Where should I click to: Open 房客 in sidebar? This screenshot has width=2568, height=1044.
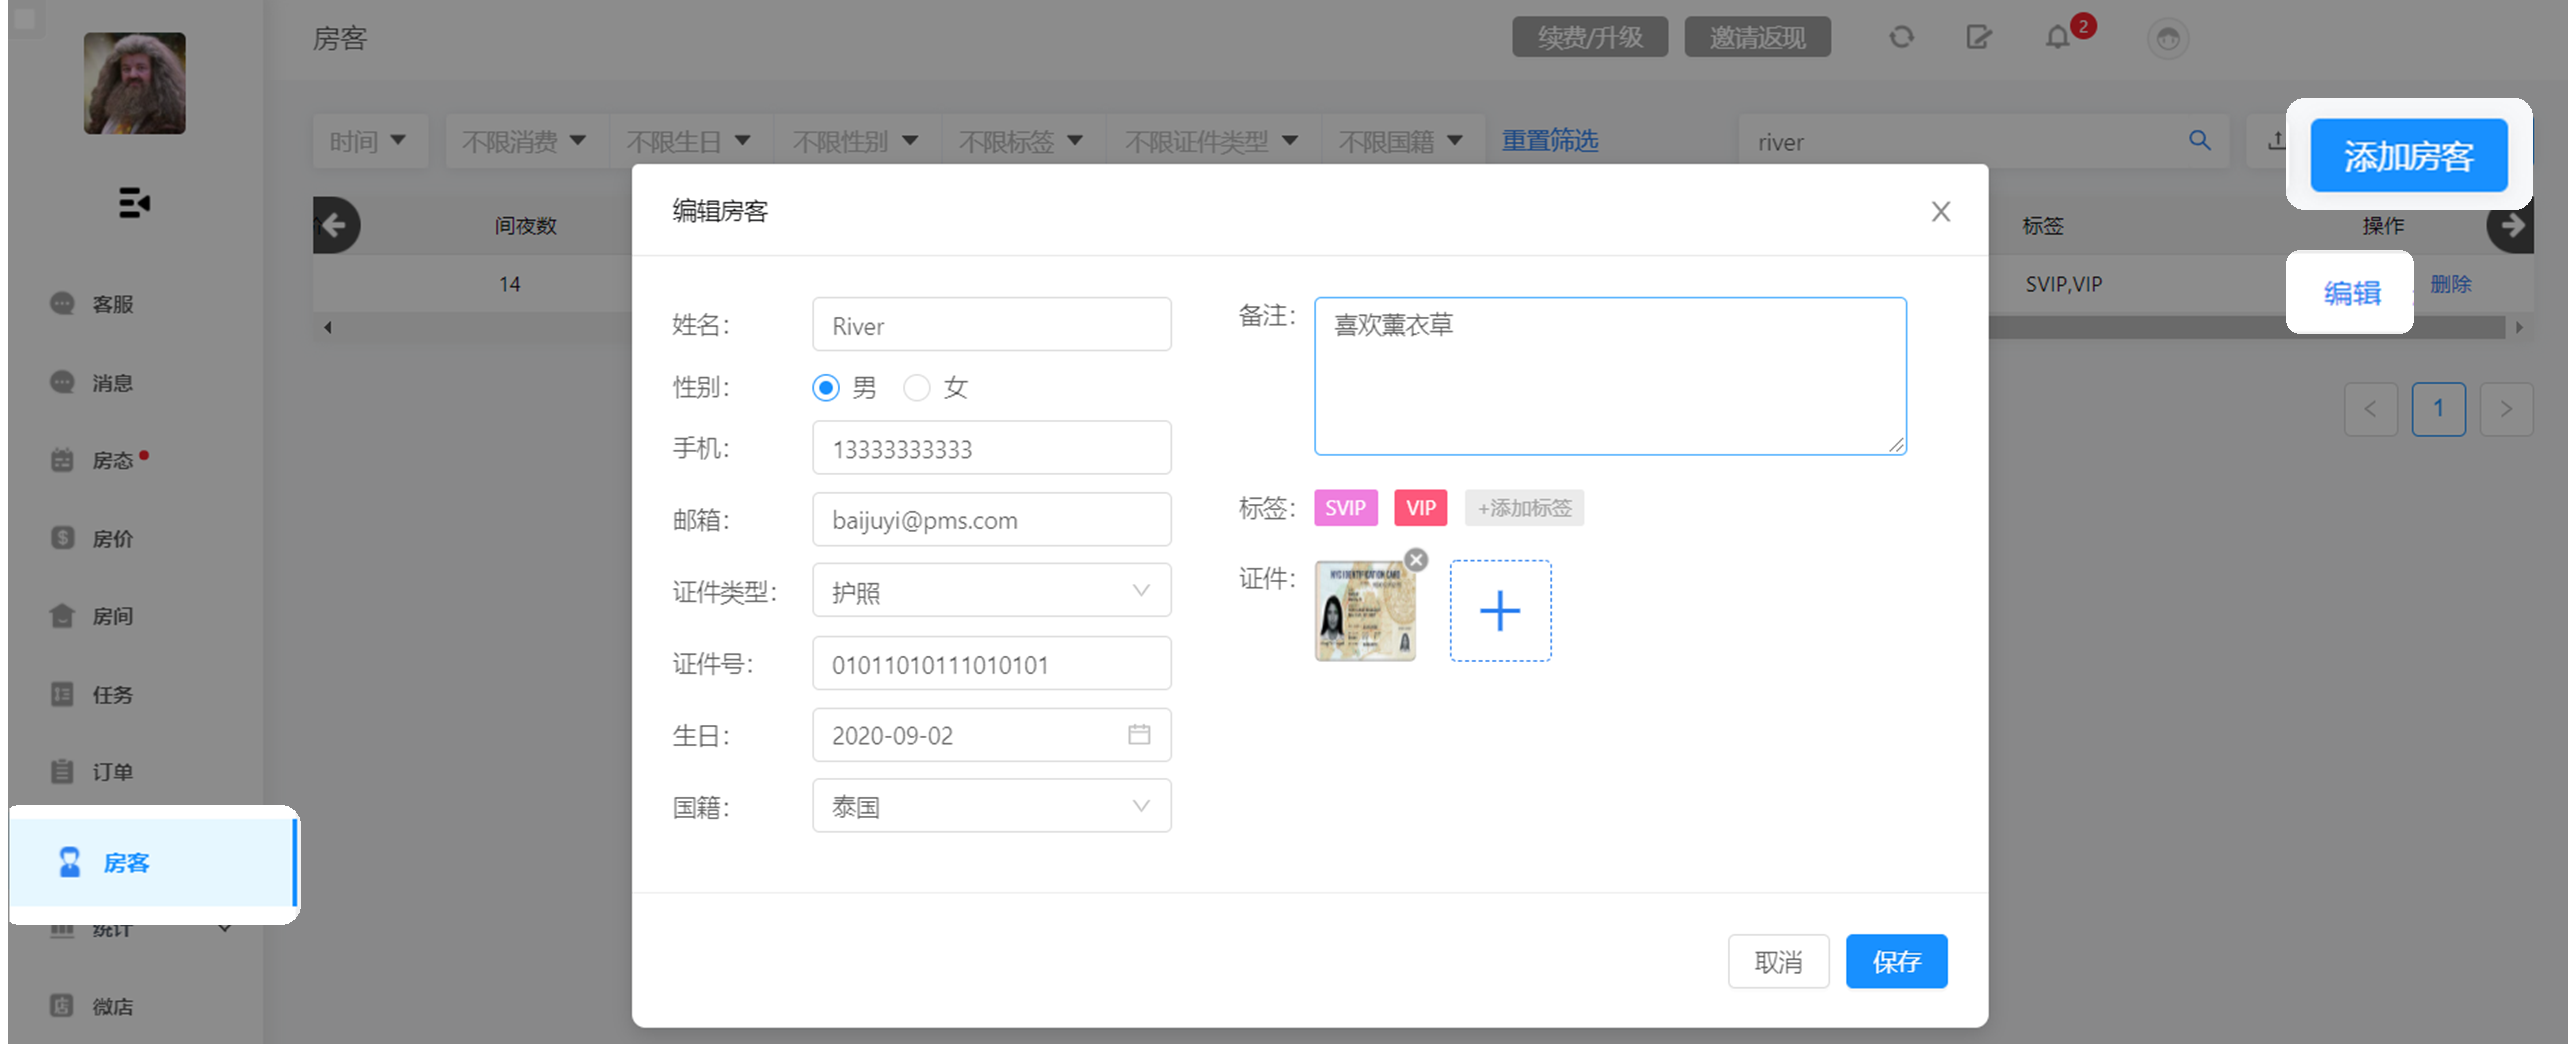point(154,862)
